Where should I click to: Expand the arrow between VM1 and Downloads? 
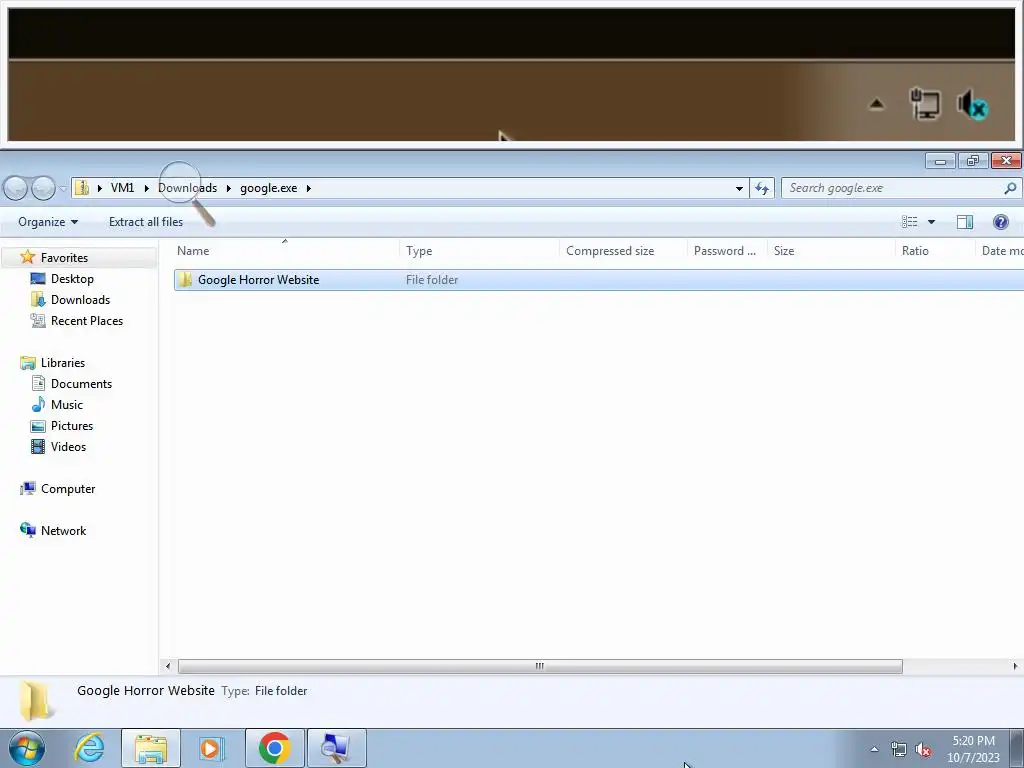(x=146, y=188)
